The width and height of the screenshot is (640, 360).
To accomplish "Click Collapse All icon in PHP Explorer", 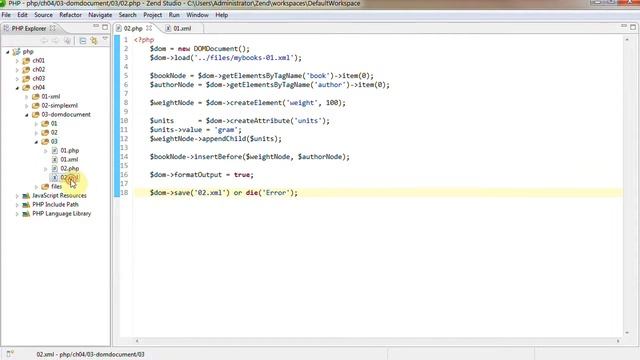I will (83, 40).
